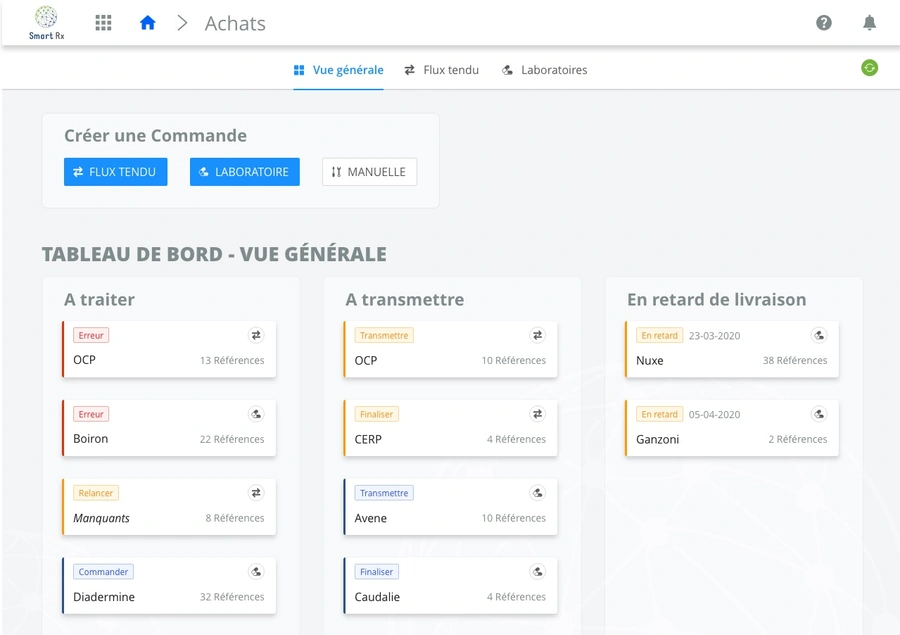Click flux tendu icon on OCP Erreur card

[256, 336]
